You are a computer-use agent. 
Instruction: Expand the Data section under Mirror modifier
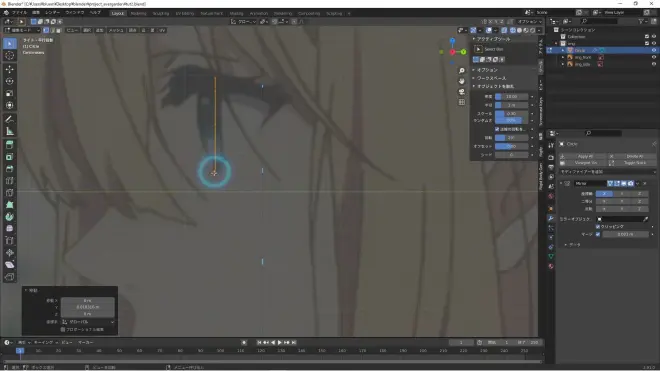[573, 245]
